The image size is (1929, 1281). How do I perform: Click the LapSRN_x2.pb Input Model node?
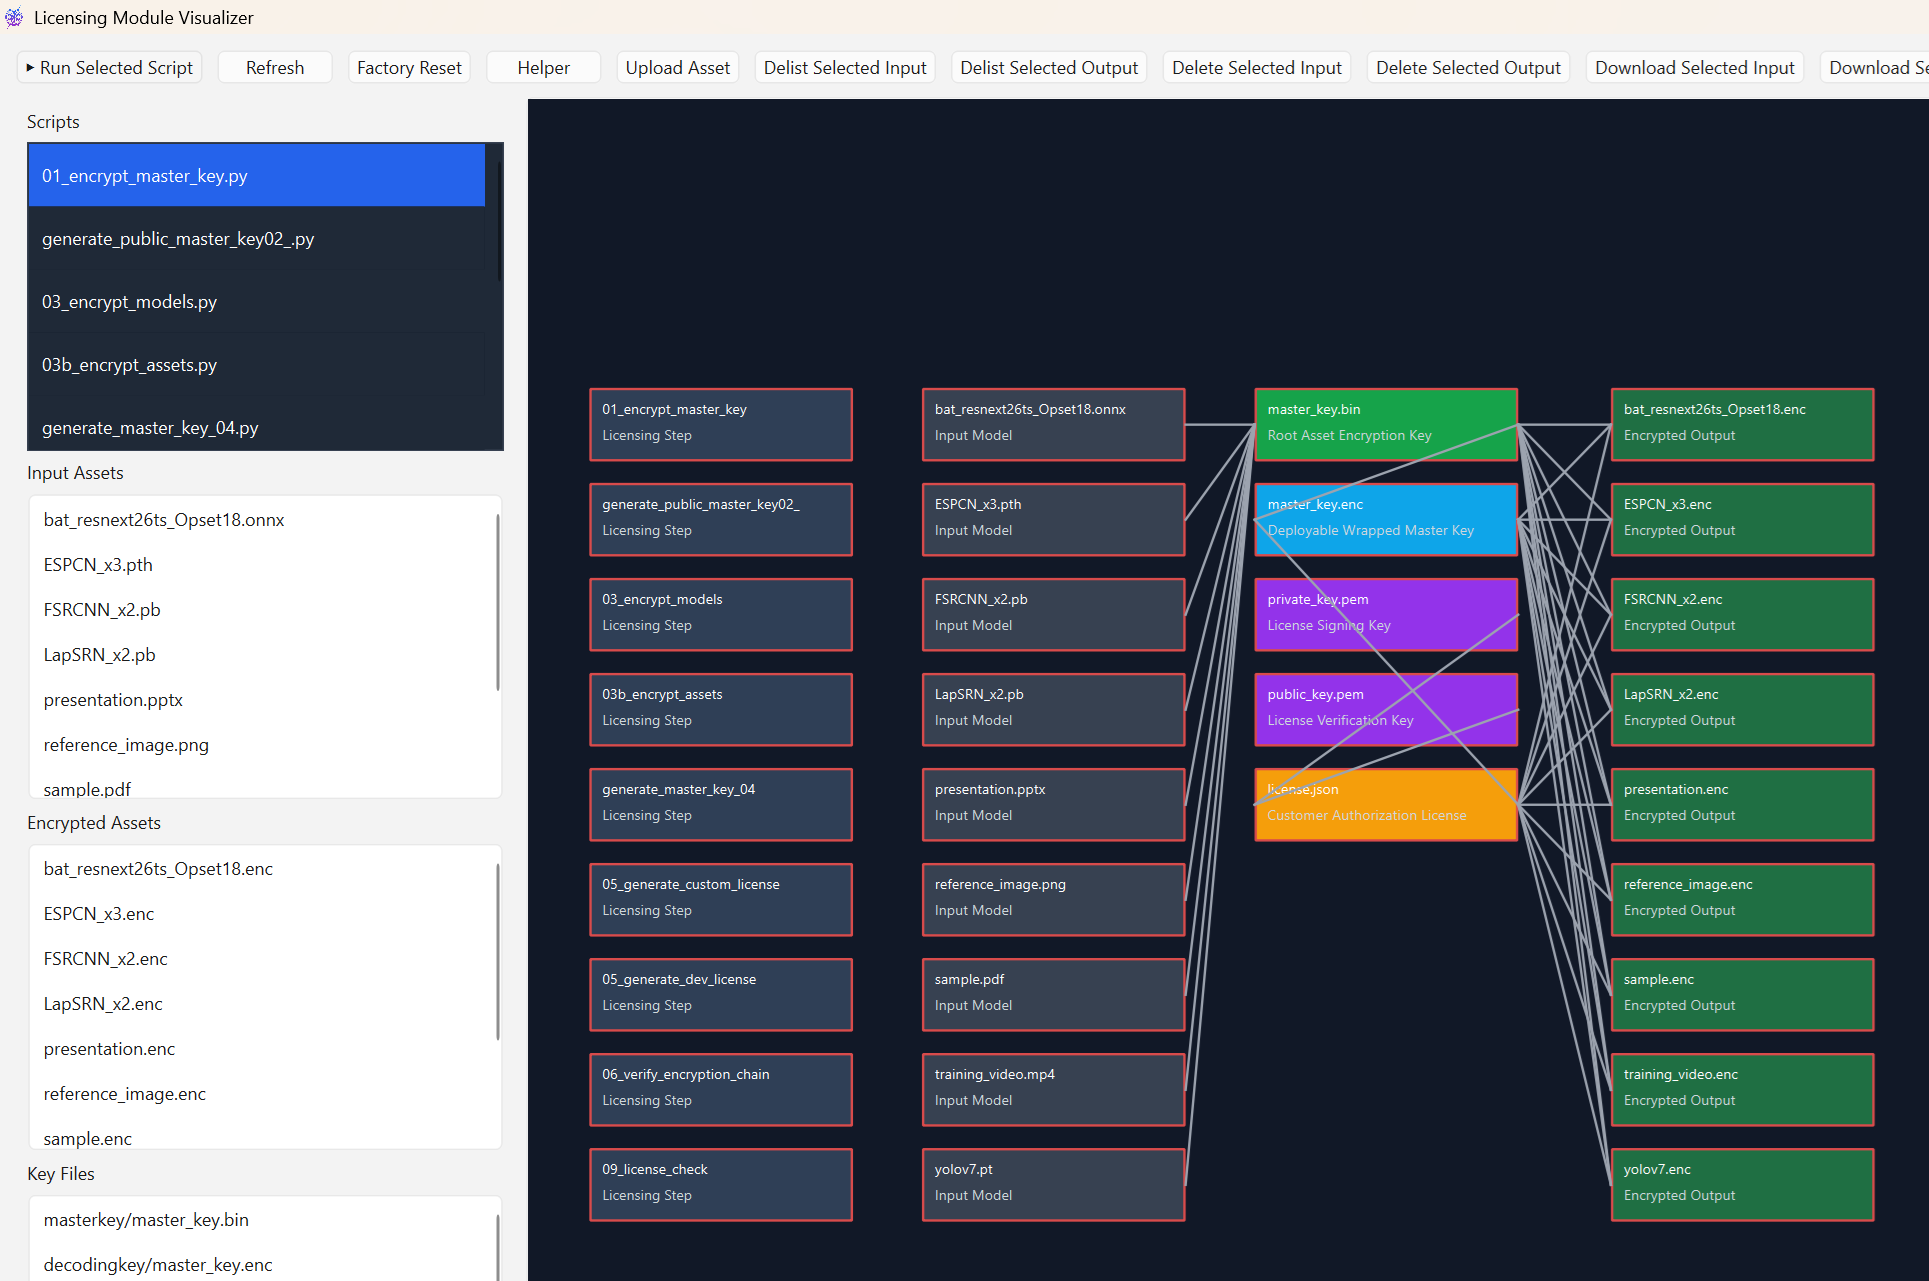click(1054, 709)
